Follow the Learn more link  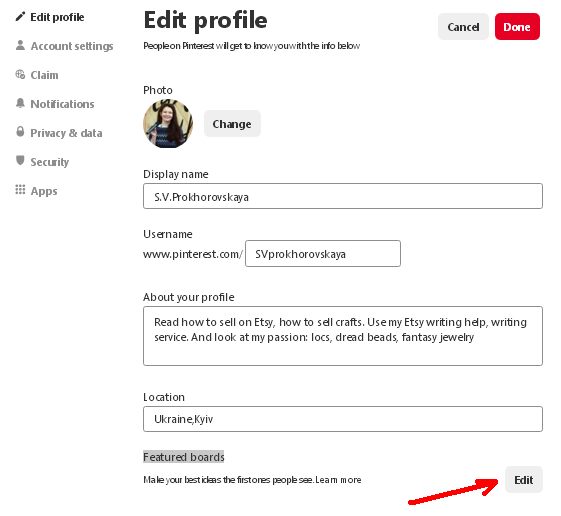(338, 480)
